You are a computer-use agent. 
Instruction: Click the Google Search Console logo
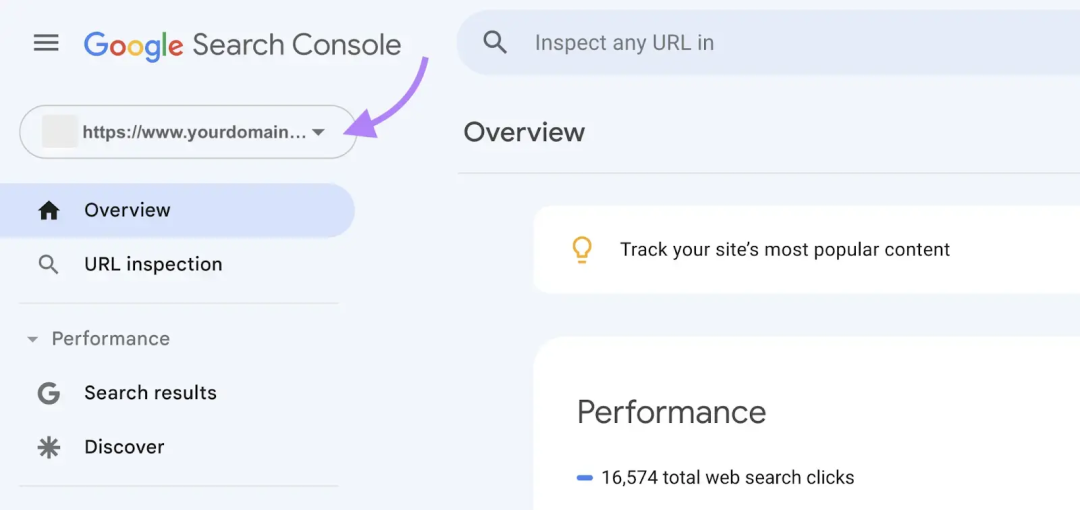coord(242,45)
